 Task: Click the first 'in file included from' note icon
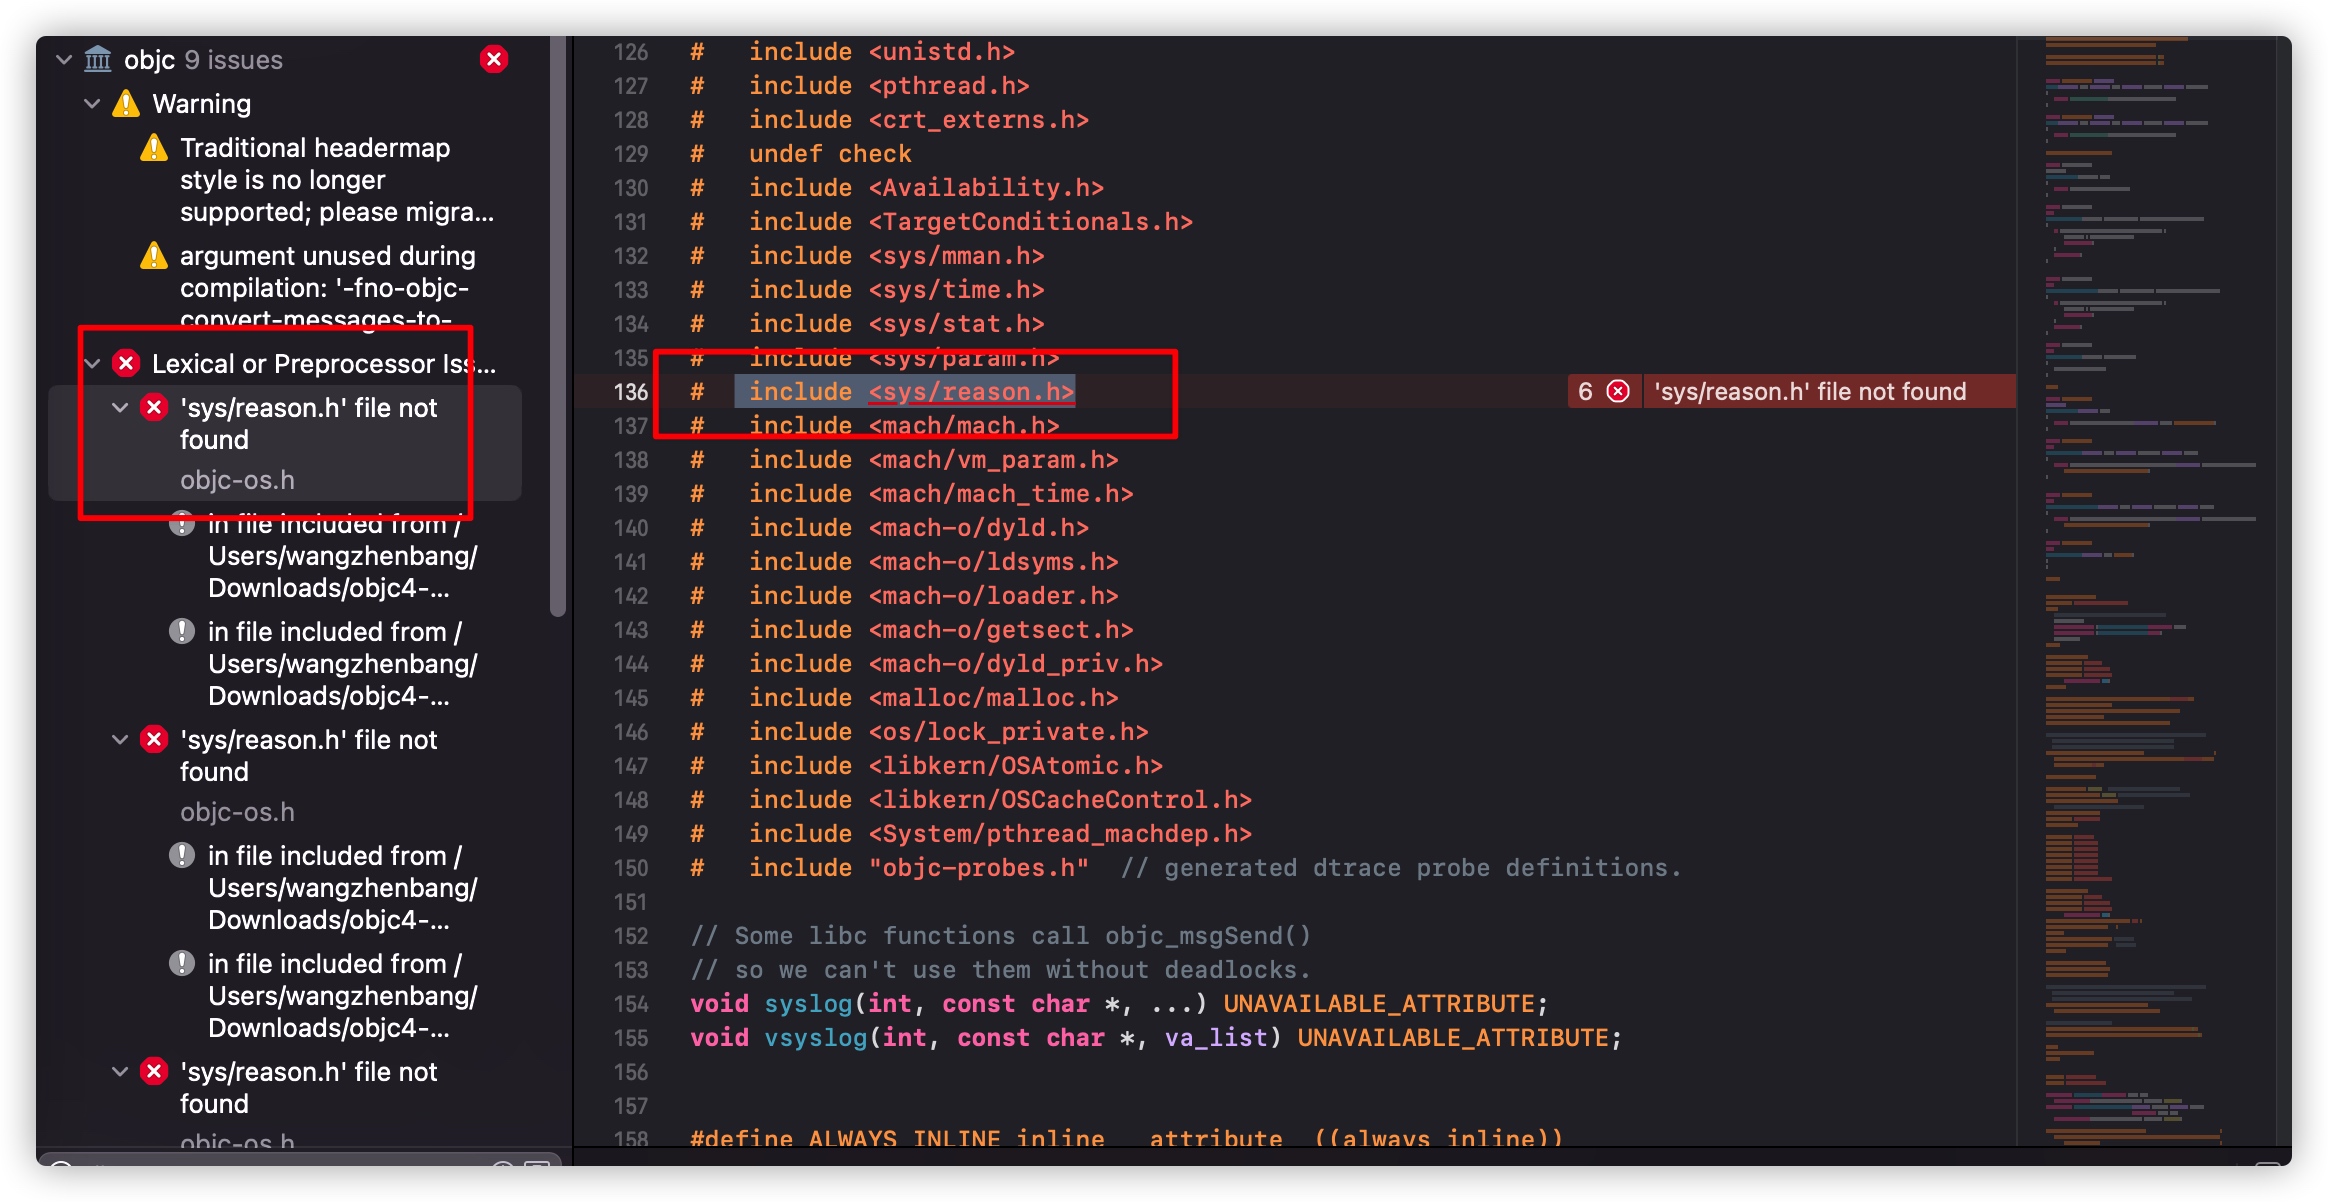coord(182,524)
